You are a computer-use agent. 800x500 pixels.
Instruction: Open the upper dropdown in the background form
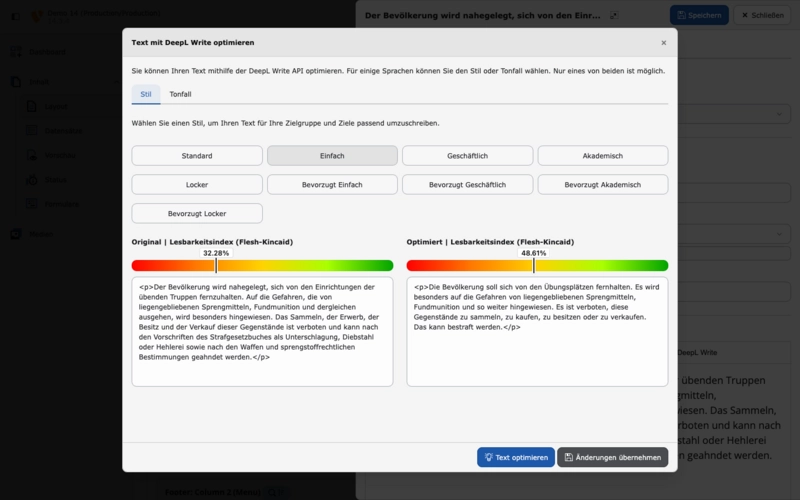[x=734, y=114]
